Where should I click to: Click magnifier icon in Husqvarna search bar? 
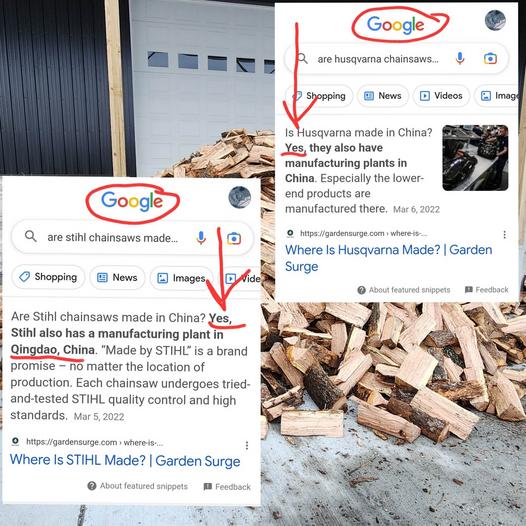303,58
